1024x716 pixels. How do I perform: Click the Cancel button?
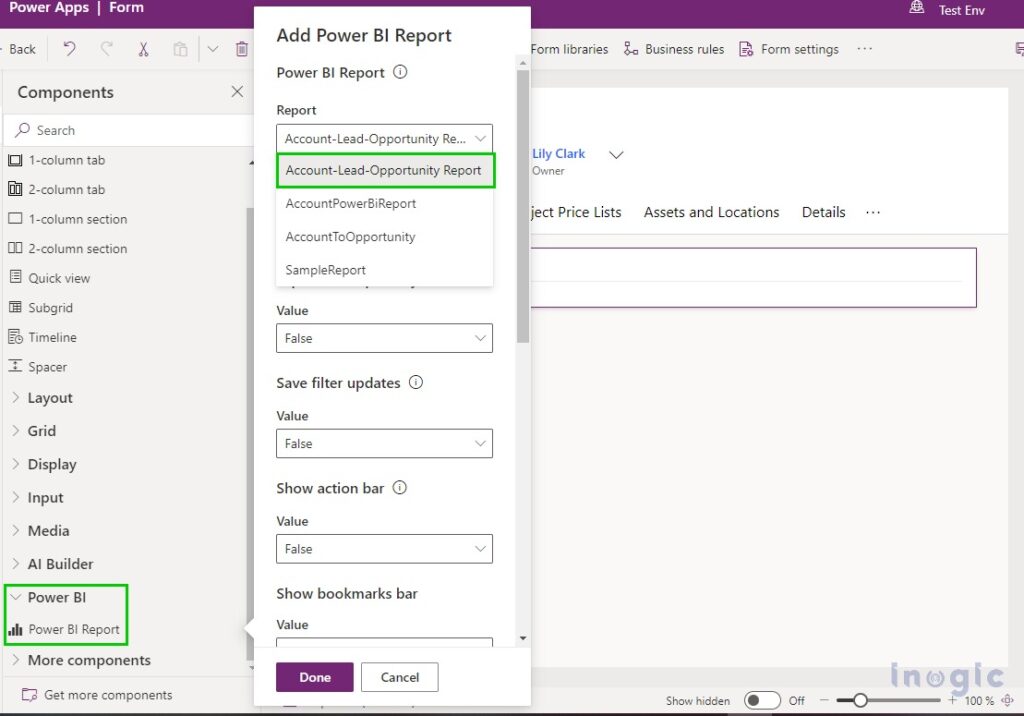(399, 676)
